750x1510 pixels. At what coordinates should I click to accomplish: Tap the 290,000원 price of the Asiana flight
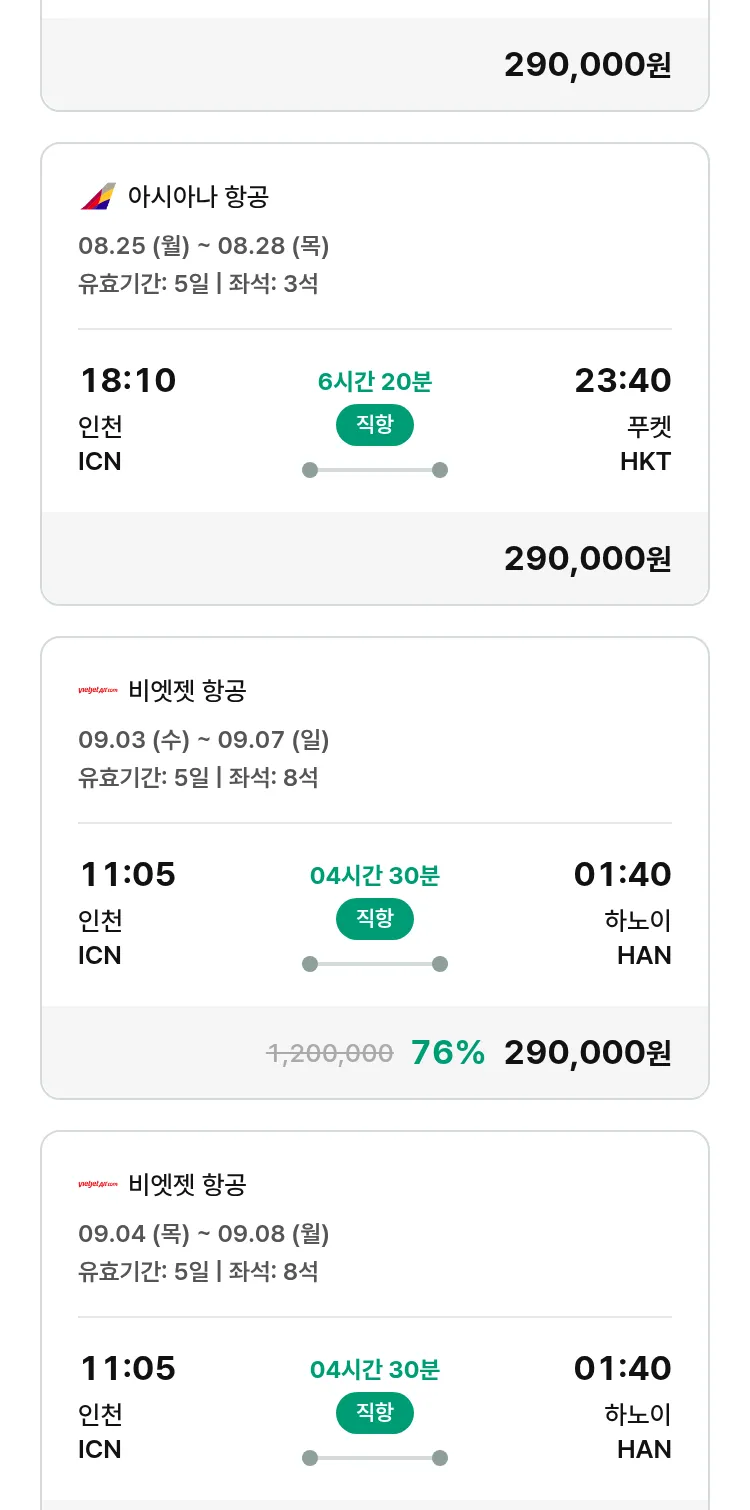coord(587,559)
